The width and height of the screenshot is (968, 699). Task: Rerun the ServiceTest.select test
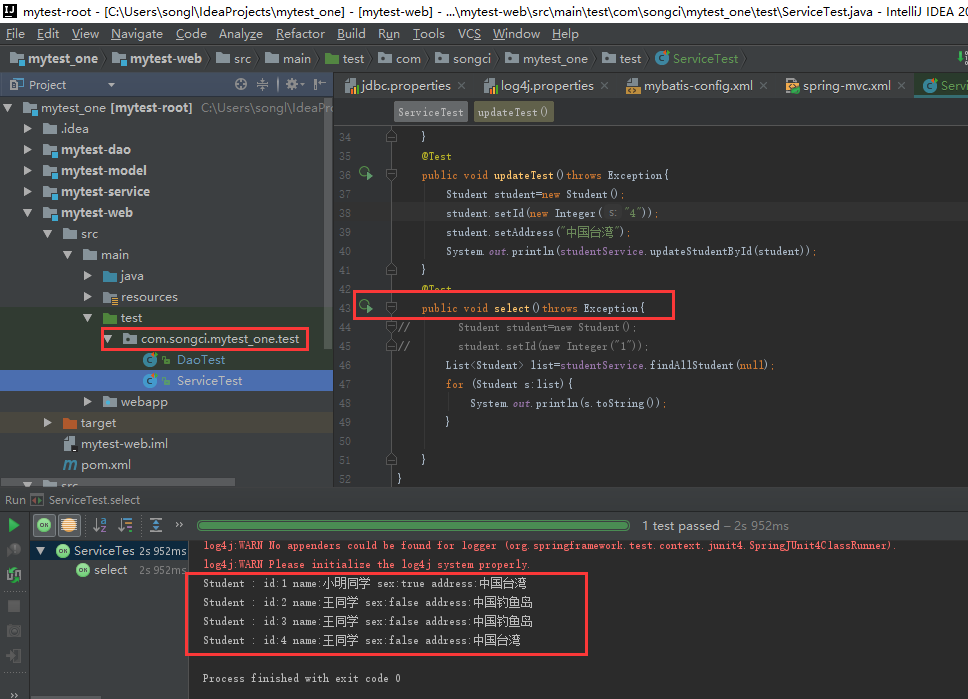coord(14,525)
